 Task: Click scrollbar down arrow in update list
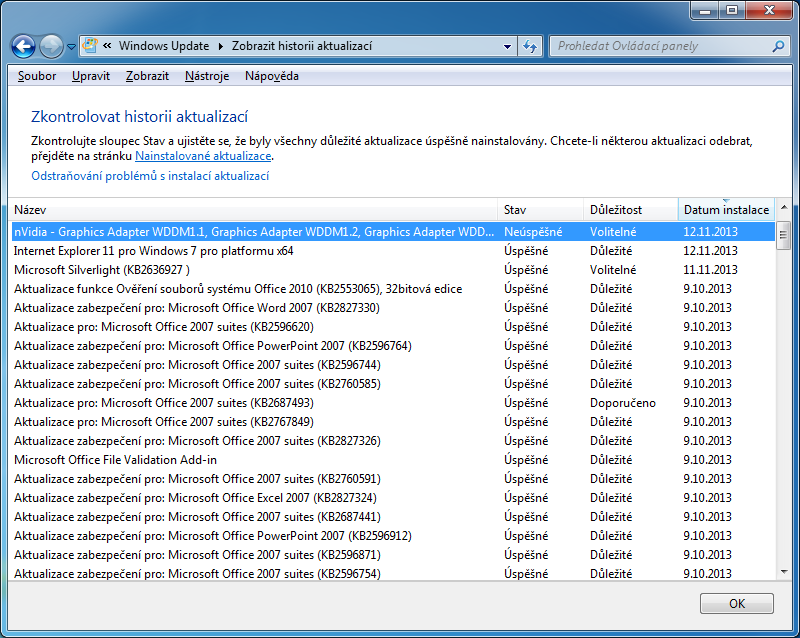pyautogui.click(x=783, y=570)
